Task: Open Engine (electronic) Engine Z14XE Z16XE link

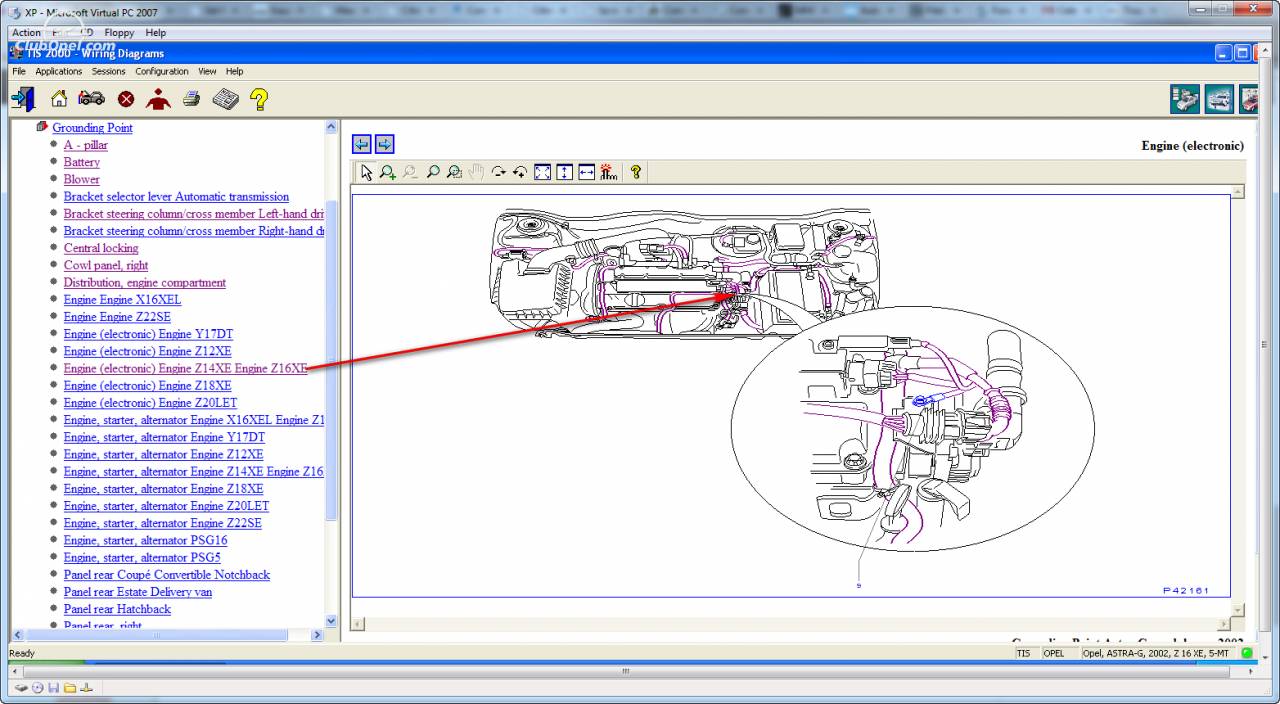Action: (x=186, y=369)
